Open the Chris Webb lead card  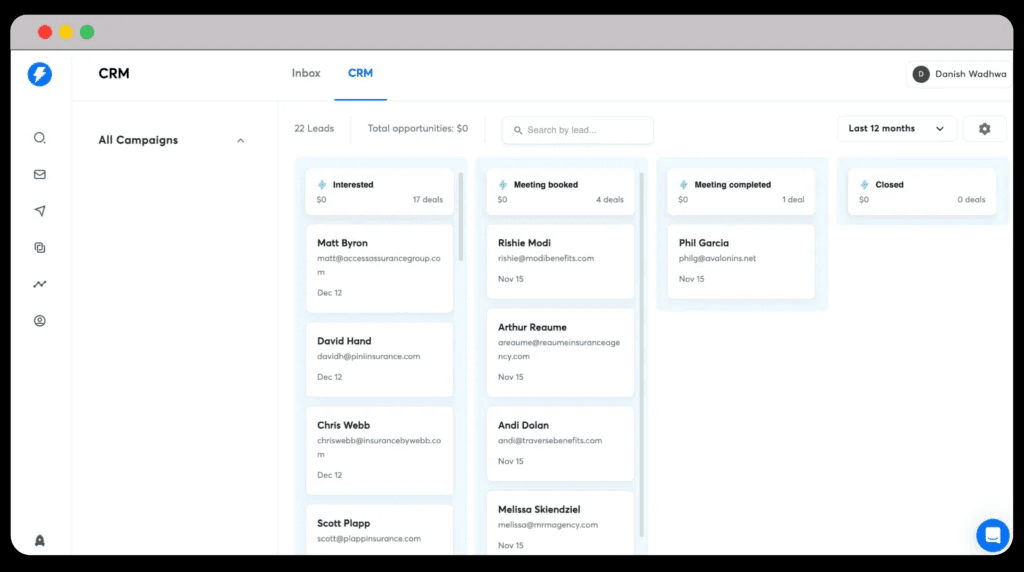(x=379, y=451)
